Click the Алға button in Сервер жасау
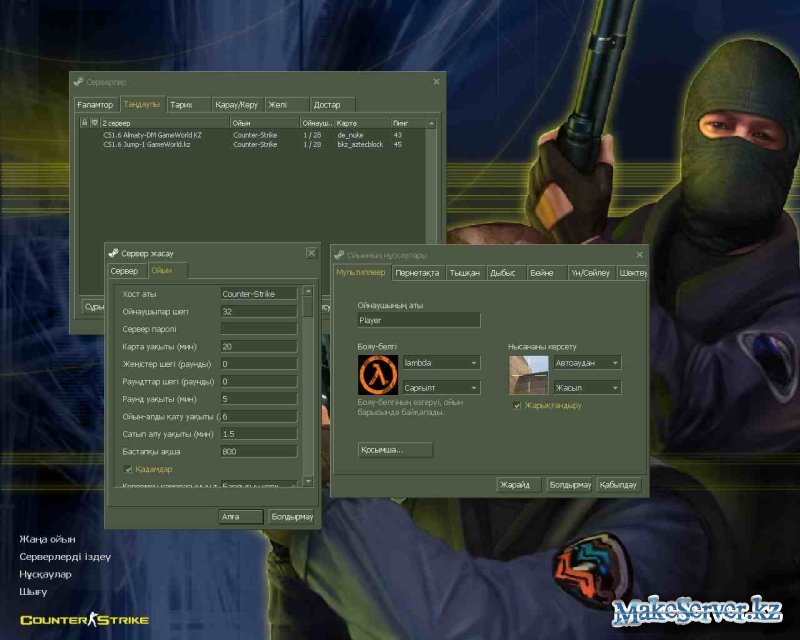The width and height of the screenshot is (800, 640). [241, 516]
